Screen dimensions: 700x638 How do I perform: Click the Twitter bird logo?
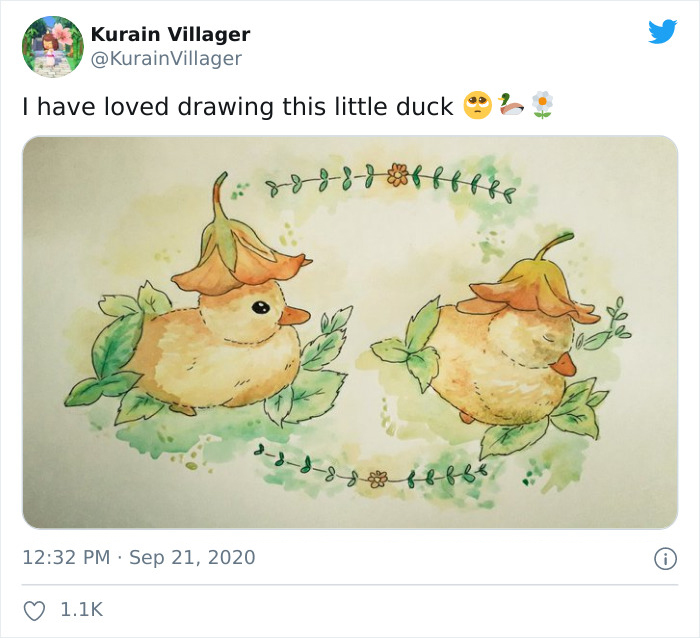[x=662, y=32]
